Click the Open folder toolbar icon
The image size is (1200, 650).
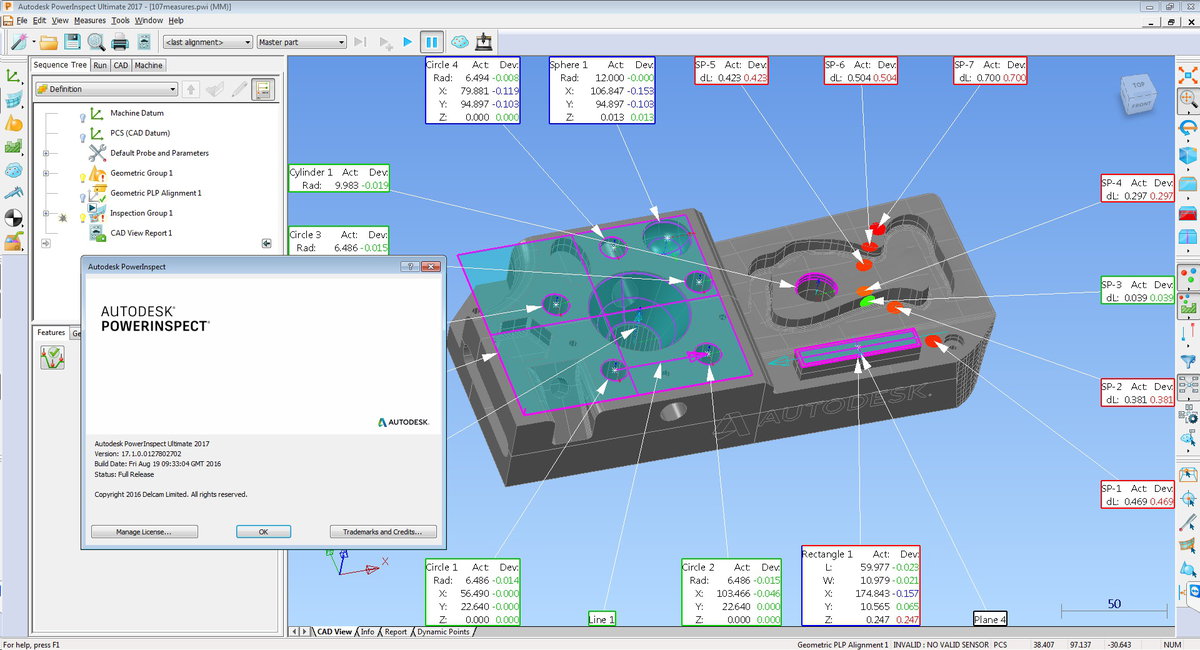click(x=48, y=42)
